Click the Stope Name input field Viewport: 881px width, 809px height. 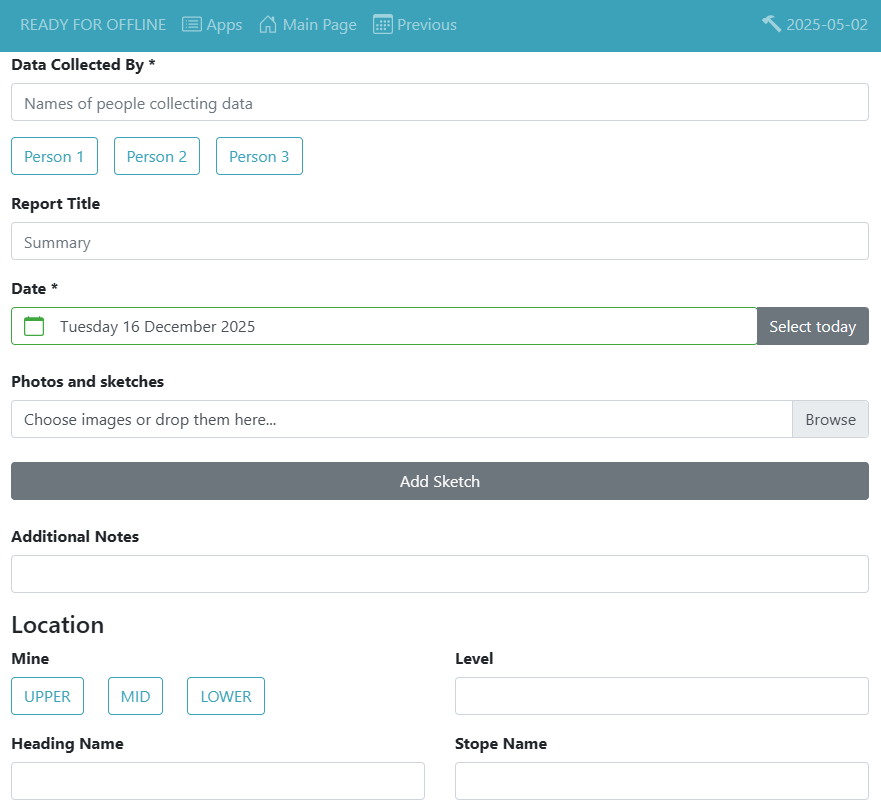(x=661, y=781)
